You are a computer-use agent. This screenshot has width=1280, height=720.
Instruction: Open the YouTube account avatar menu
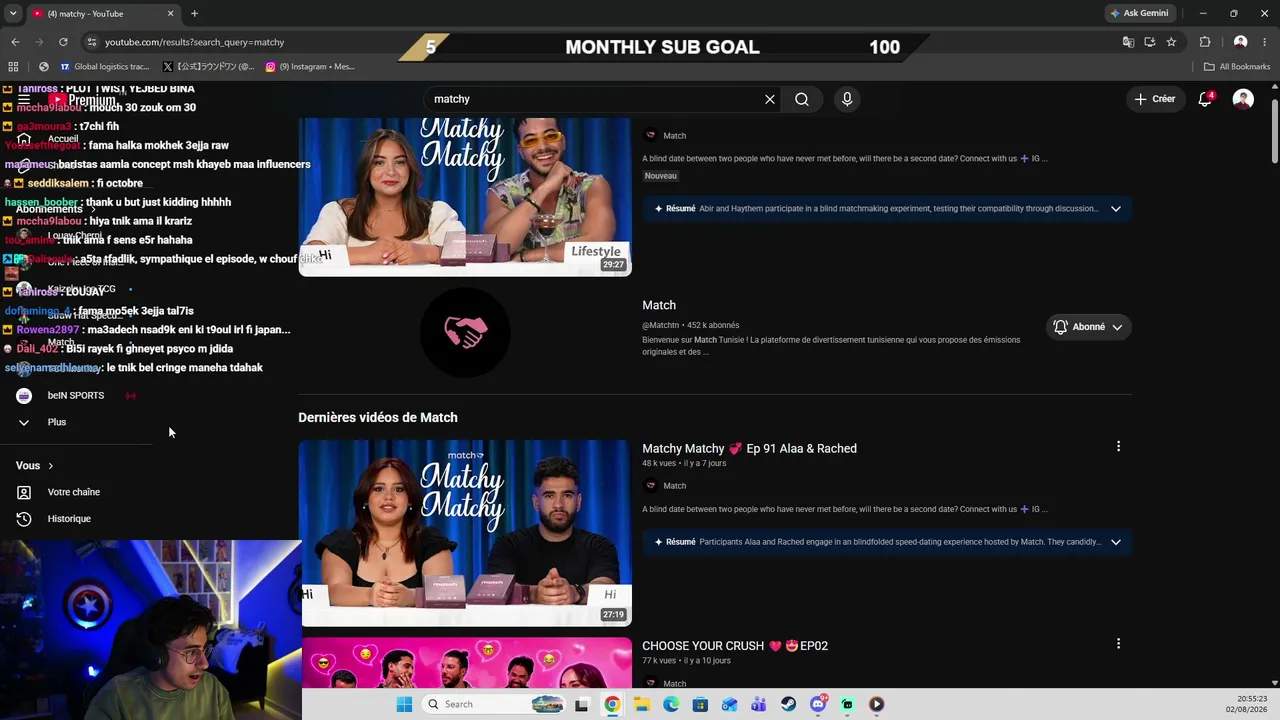(1243, 99)
